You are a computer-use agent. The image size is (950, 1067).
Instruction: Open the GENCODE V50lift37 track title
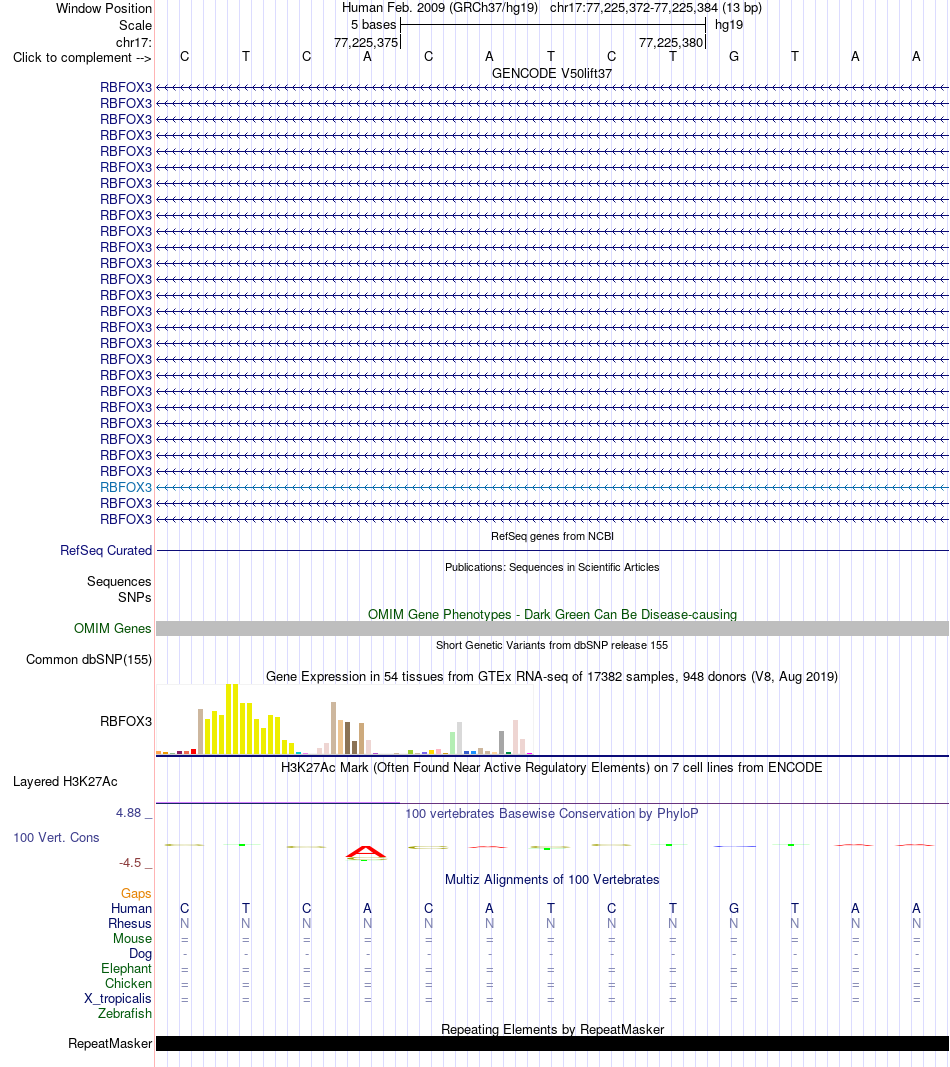coord(552,73)
